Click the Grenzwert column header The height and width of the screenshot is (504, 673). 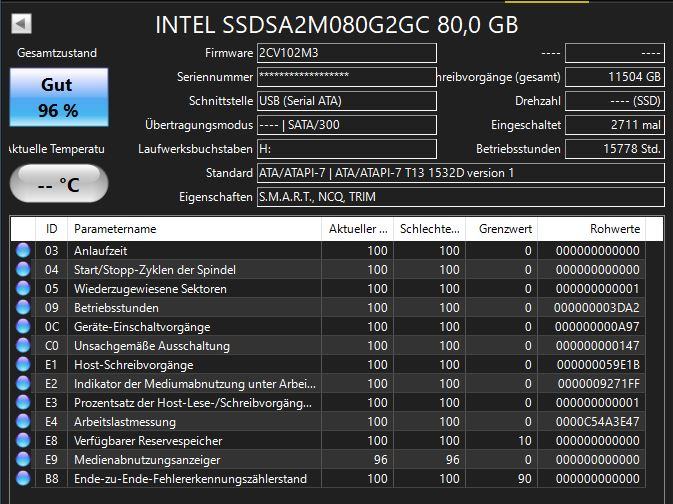click(501, 228)
